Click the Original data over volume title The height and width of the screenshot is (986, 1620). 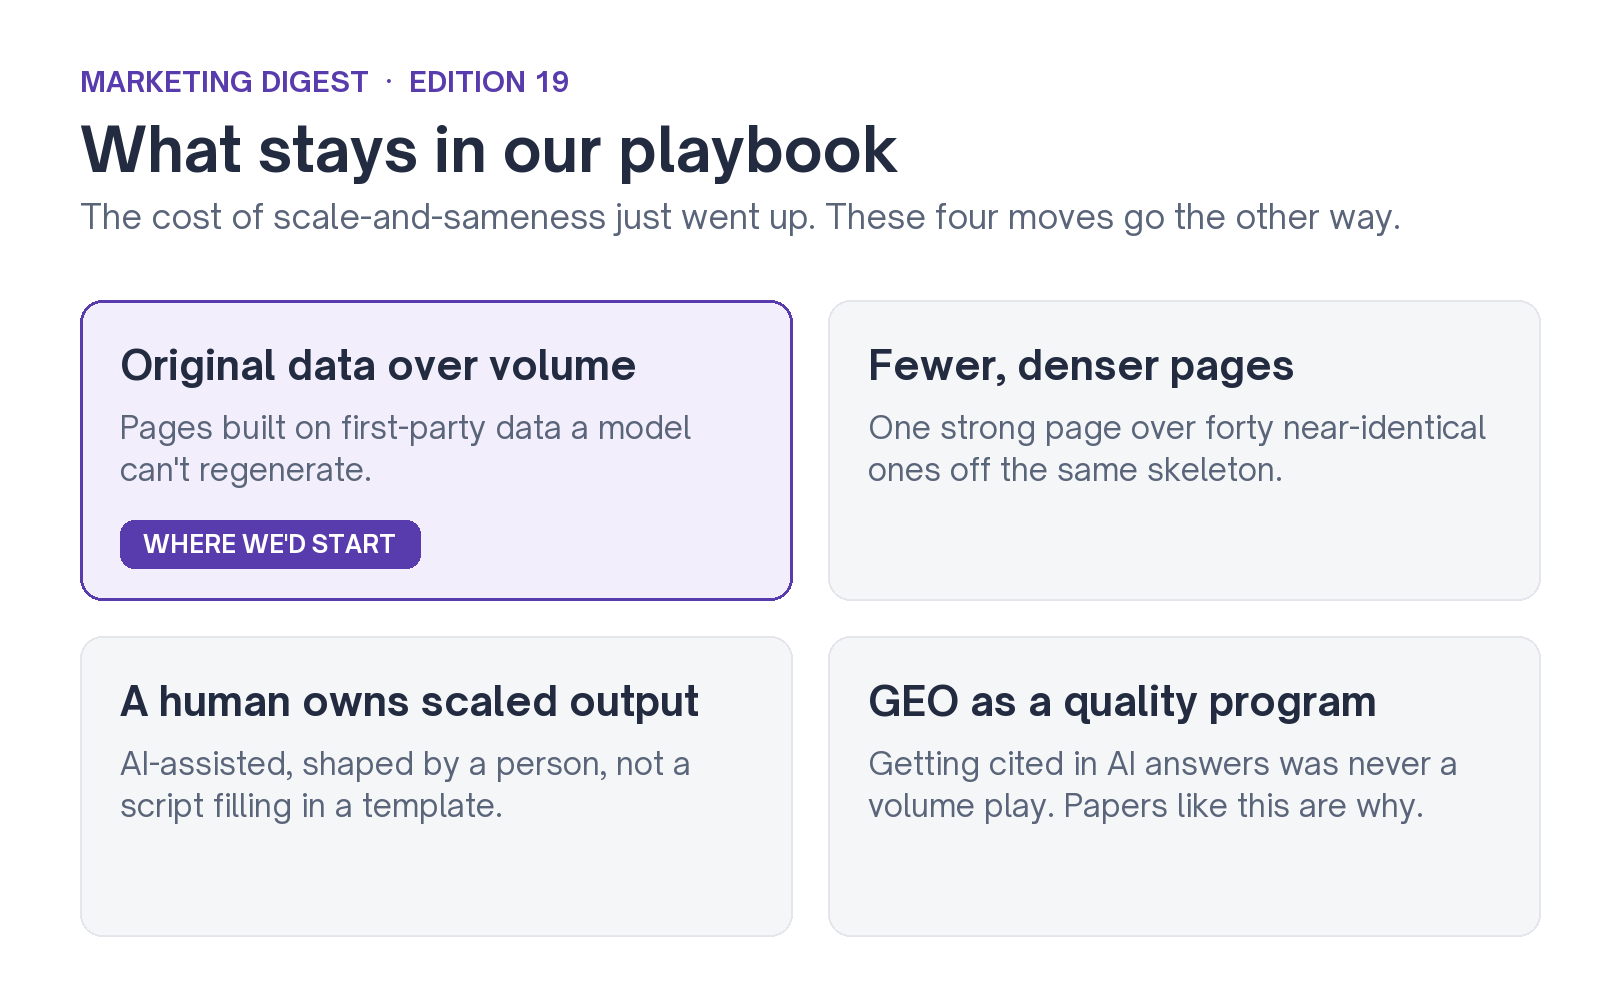[378, 365]
